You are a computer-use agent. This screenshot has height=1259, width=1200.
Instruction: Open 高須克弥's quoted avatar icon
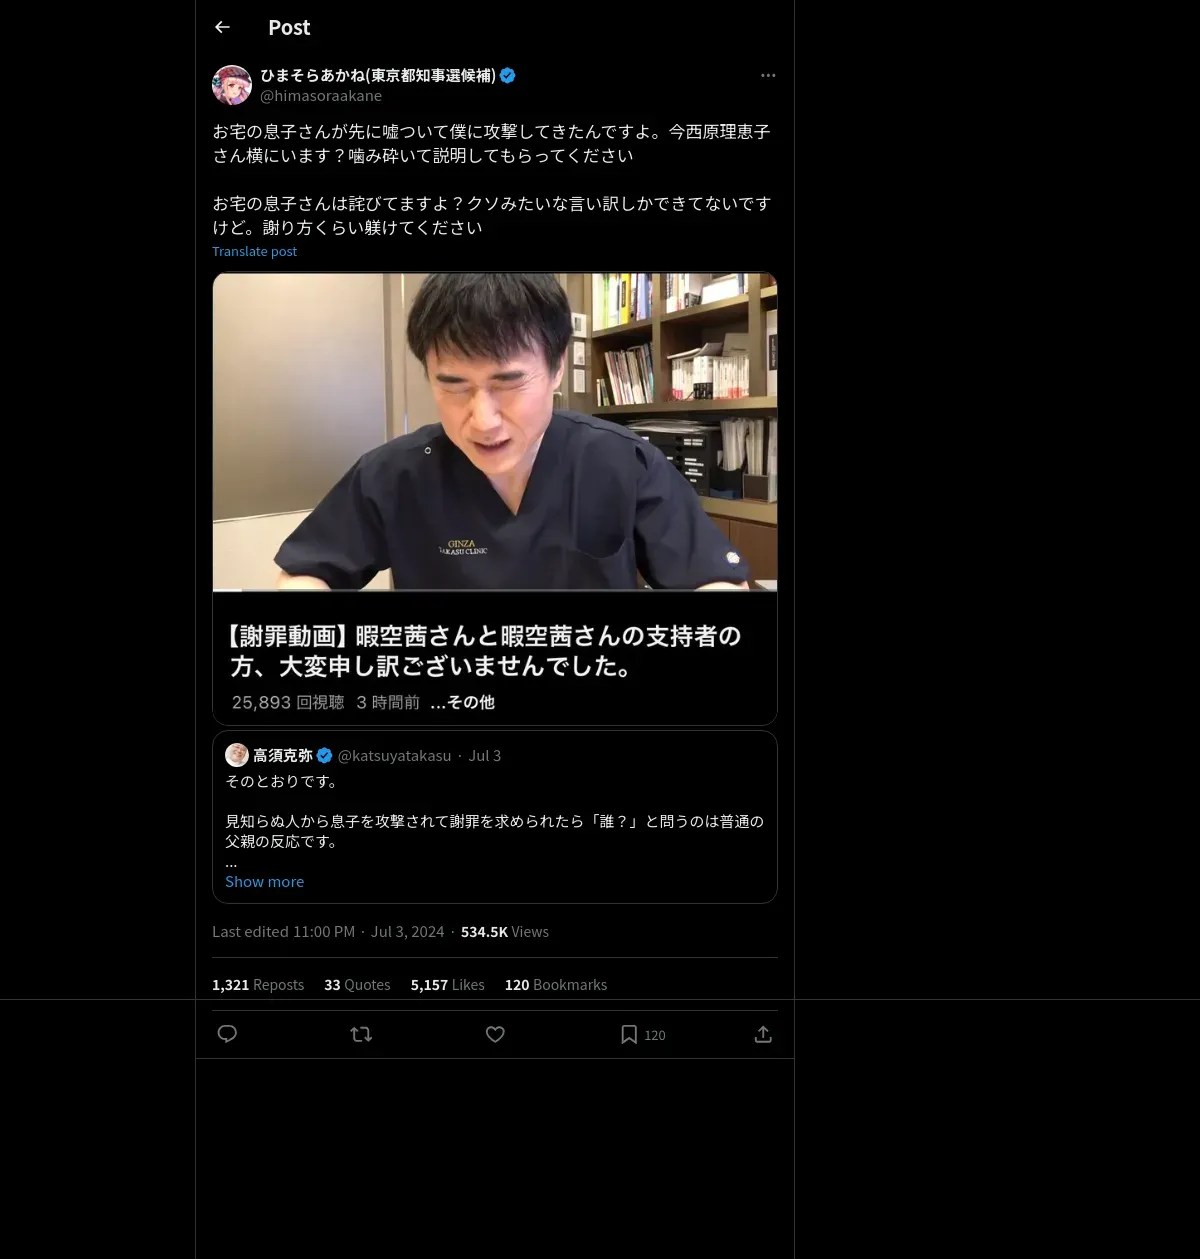[x=237, y=755]
